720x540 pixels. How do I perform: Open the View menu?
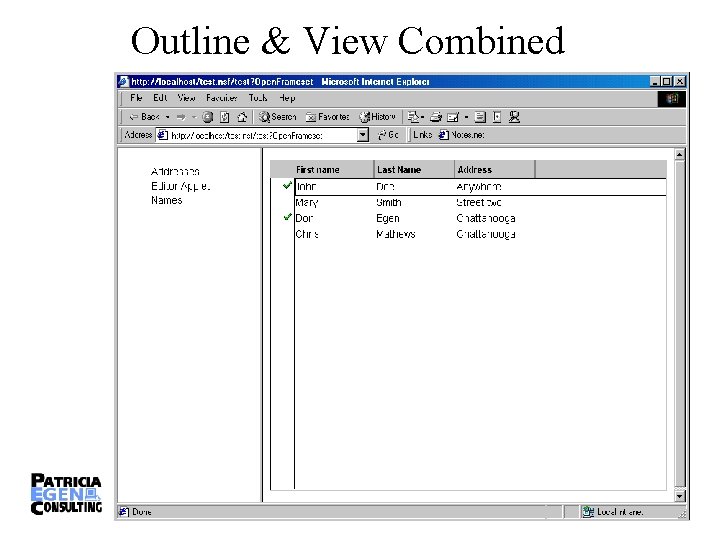pyautogui.click(x=186, y=98)
